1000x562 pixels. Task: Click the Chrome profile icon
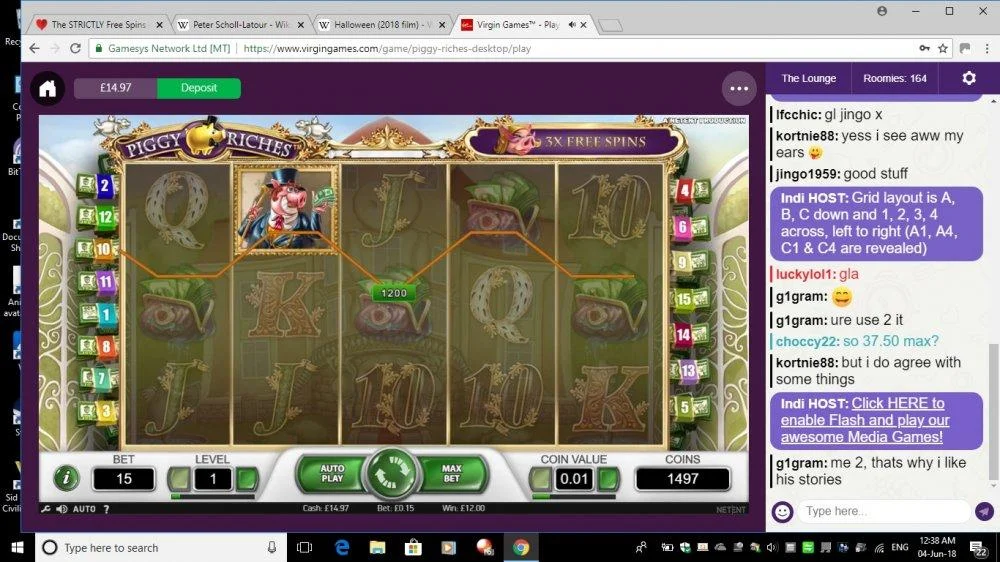coord(882,11)
